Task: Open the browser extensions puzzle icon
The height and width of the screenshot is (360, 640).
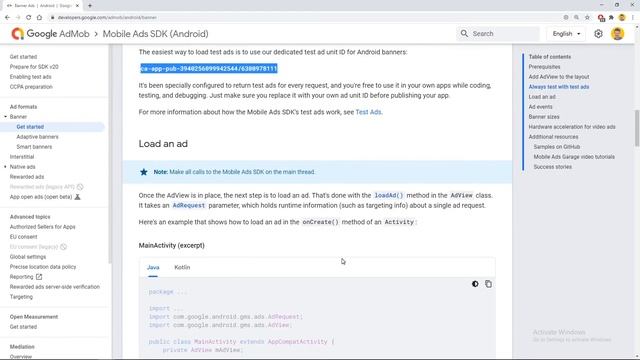Action: [611, 18]
